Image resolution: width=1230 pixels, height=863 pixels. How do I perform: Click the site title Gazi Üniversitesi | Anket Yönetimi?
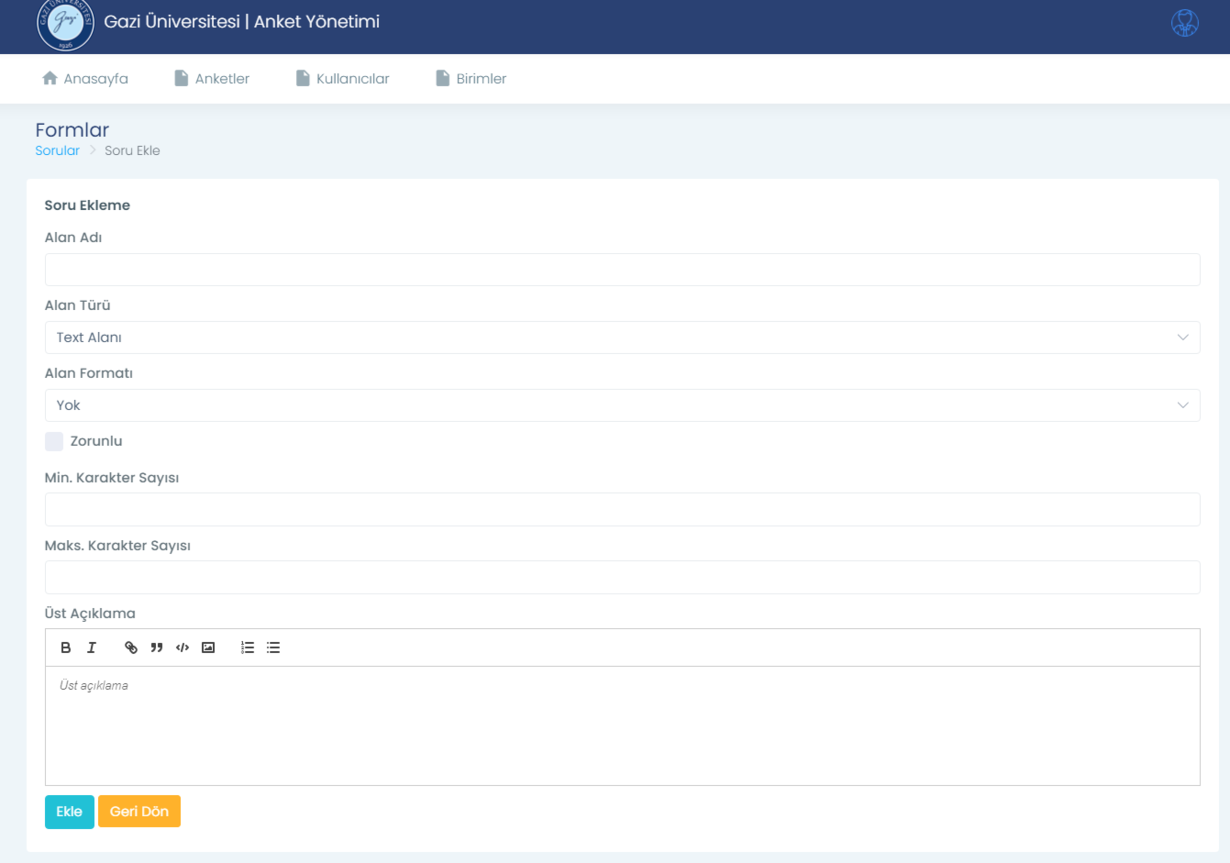click(x=242, y=22)
